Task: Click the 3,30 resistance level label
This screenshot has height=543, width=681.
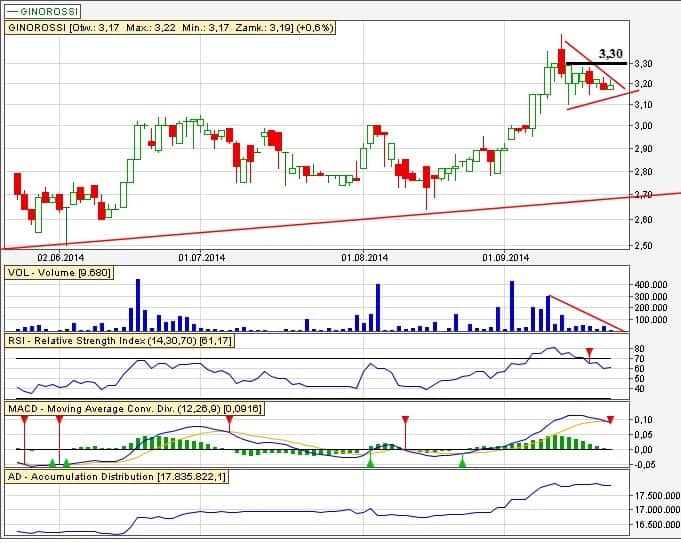Action: 610,52
